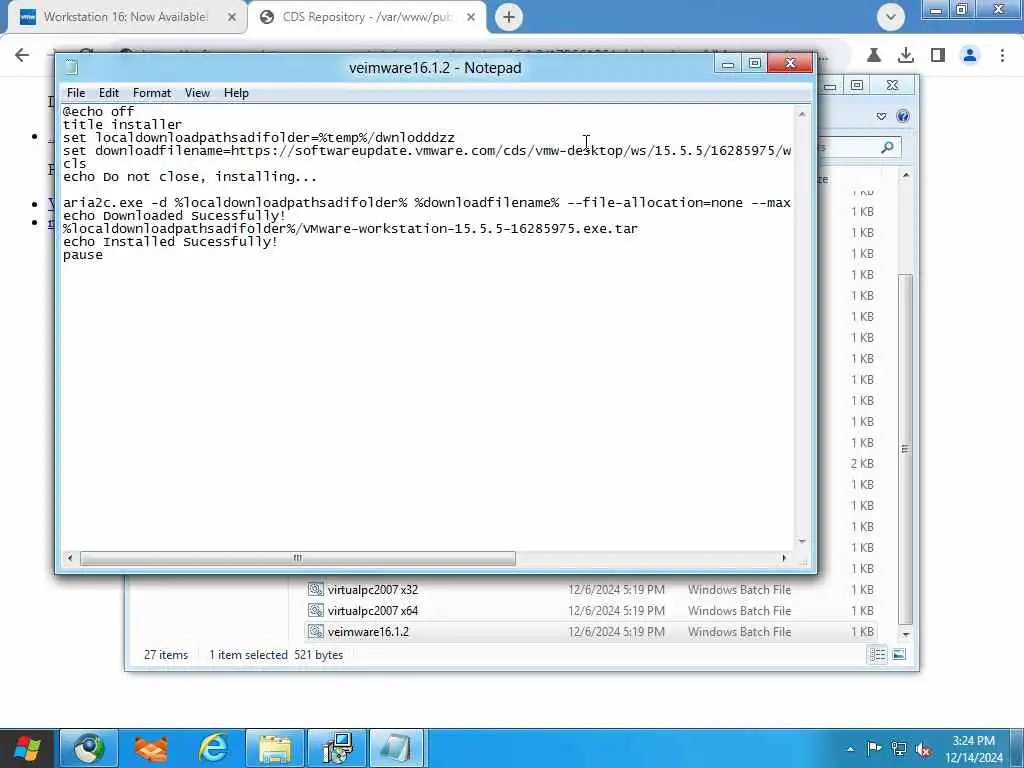Click the taskbar clock 3:24 PM
Screen dimensions: 1024x768
[x=973, y=741]
